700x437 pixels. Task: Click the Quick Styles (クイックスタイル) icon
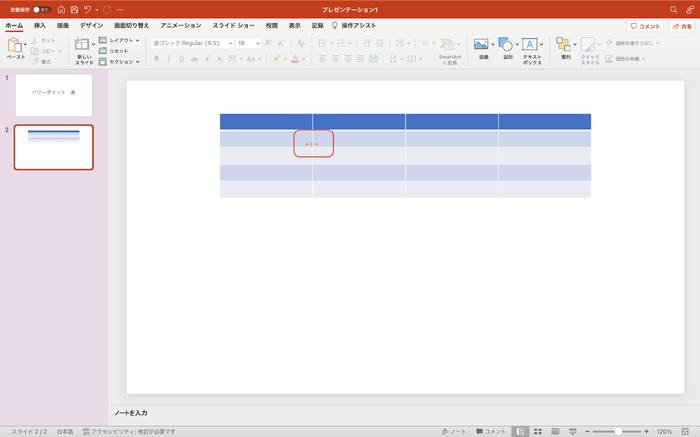point(588,44)
